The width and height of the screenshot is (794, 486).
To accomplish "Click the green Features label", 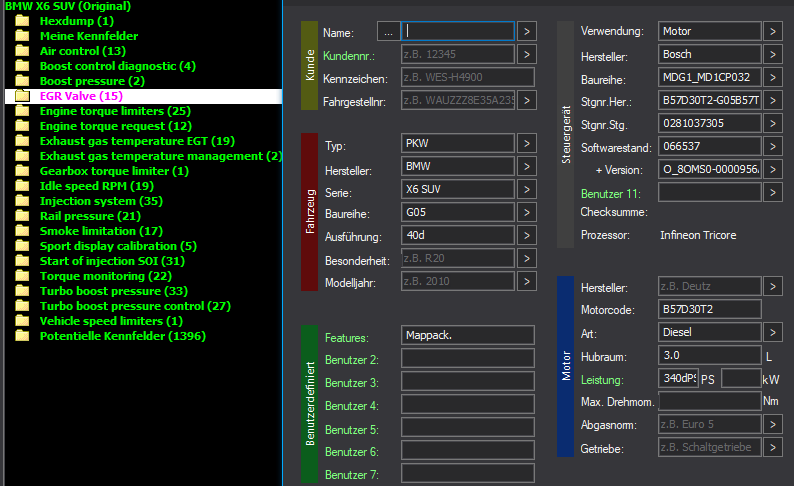I will coord(347,338).
